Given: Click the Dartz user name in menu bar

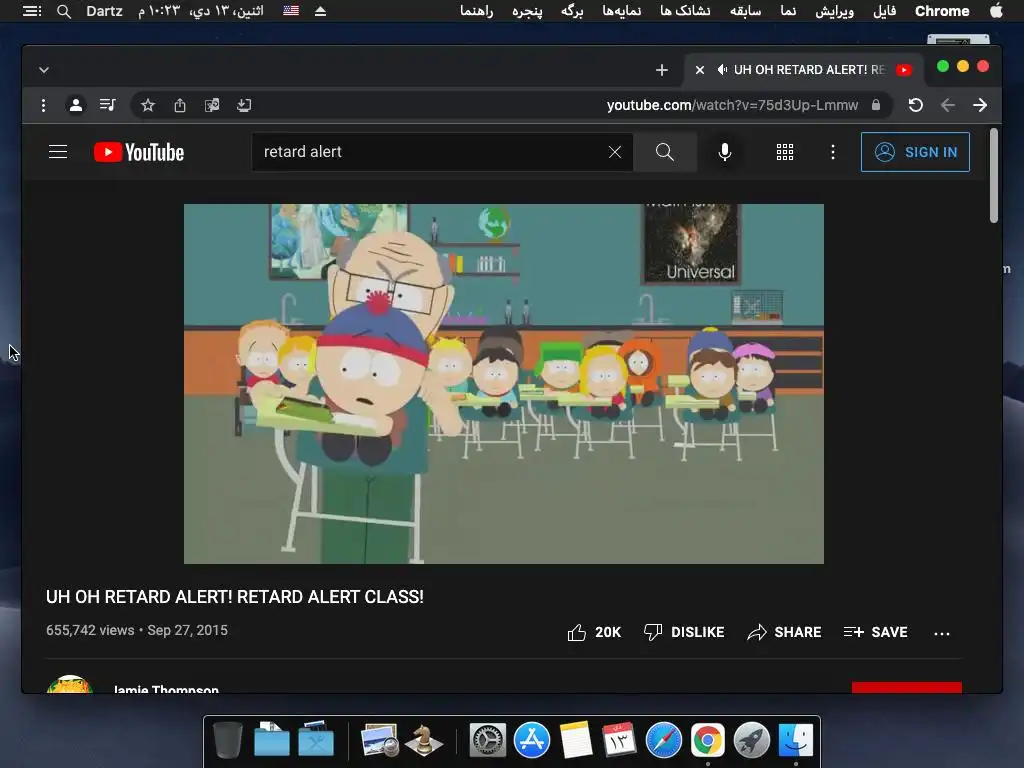Looking at the screenshot, I should click(104, 11).
